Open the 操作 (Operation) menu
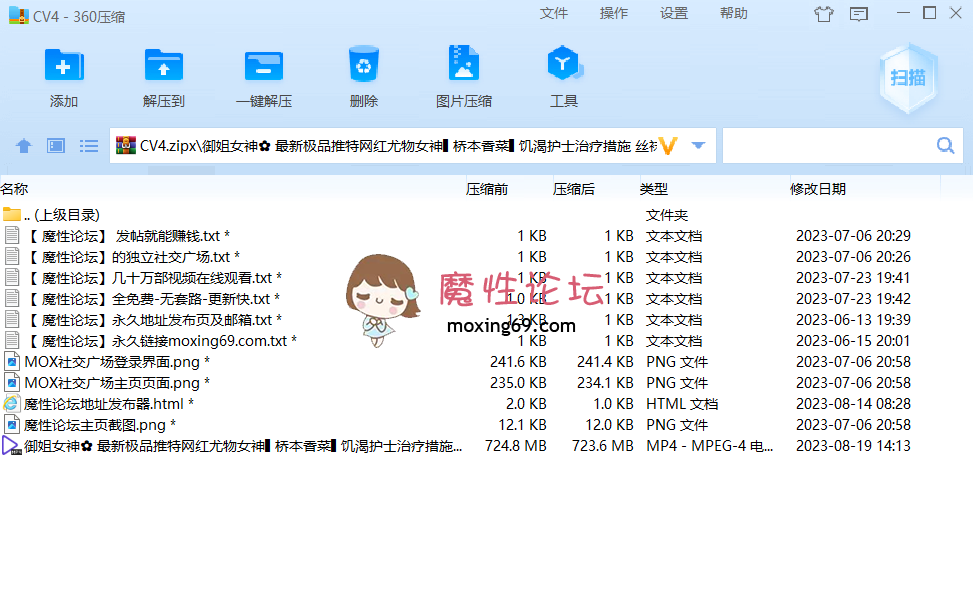This screenshot has width=973, height=605. tap(614, 14)
